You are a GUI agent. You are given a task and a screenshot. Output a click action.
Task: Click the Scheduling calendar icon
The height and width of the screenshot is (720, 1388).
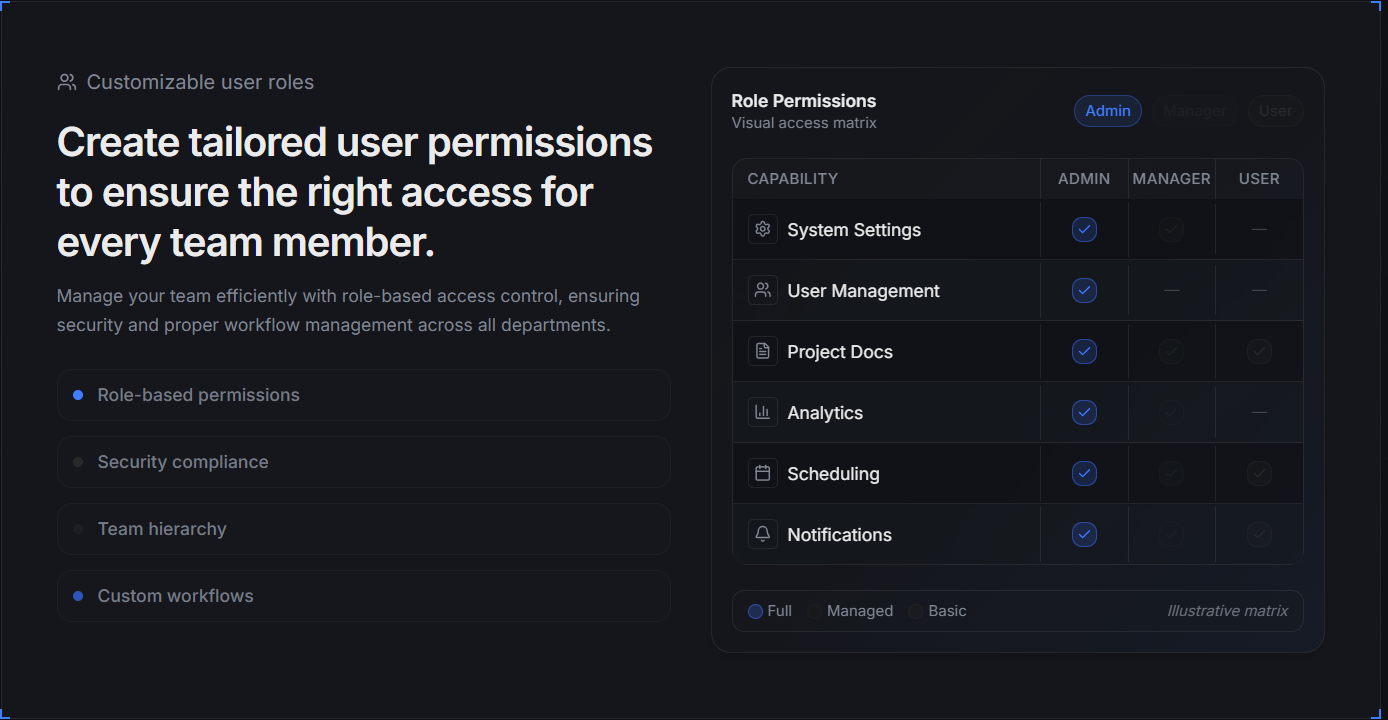[763, 473]
